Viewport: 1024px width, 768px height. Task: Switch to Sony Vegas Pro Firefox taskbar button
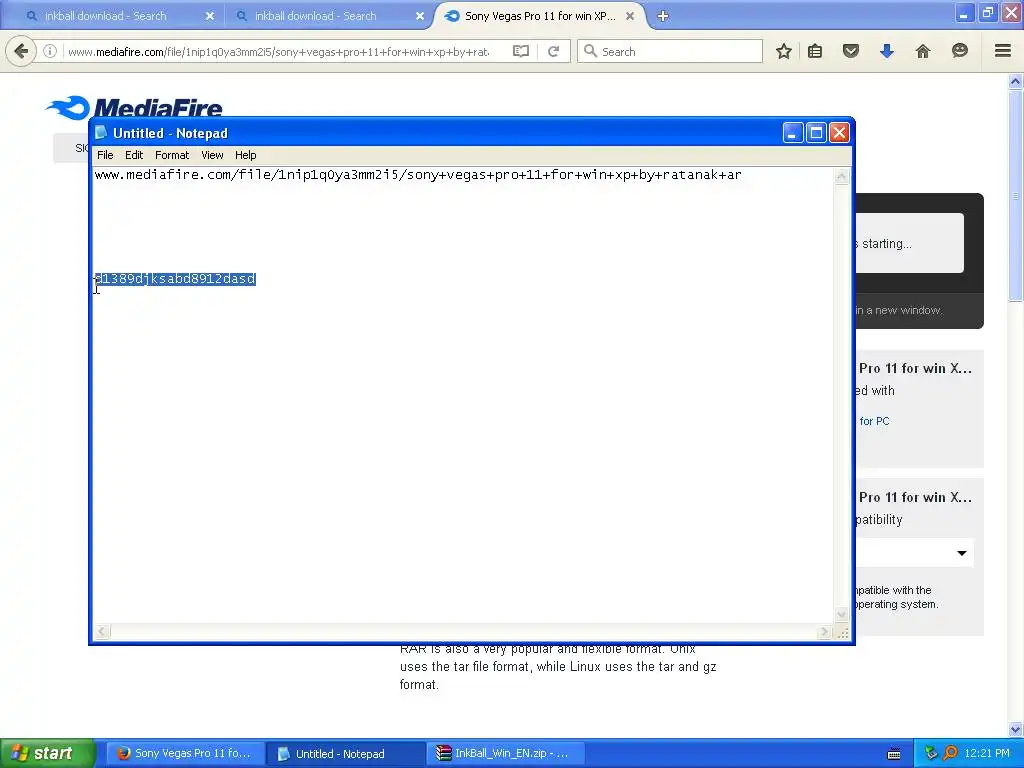185,753
